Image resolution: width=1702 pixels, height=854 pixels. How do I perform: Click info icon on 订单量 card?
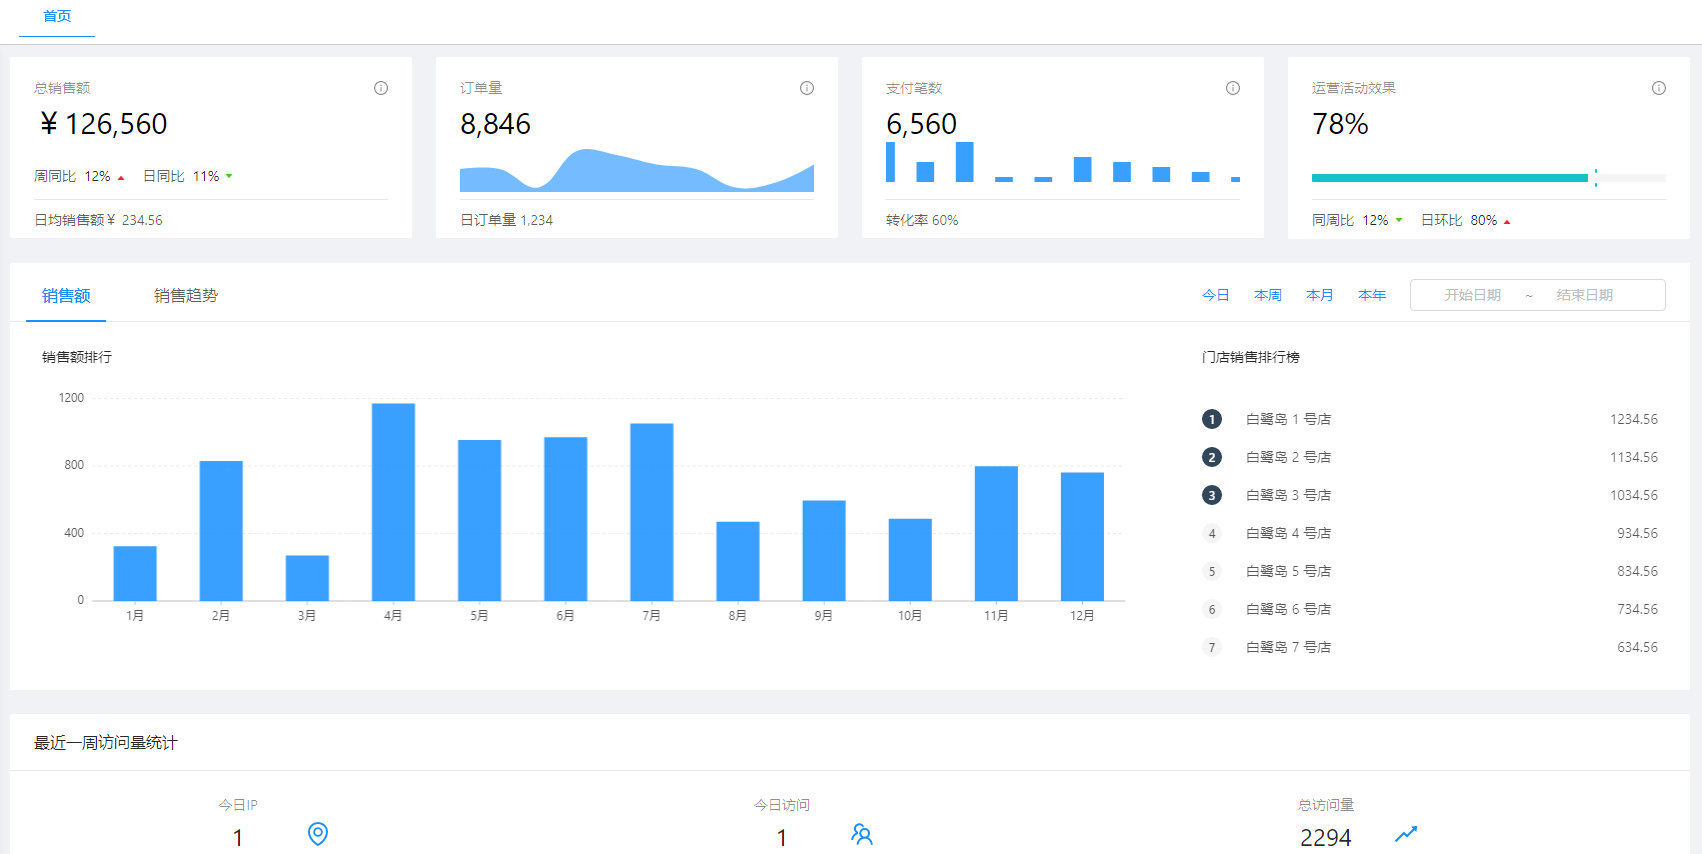coord(807,88)
